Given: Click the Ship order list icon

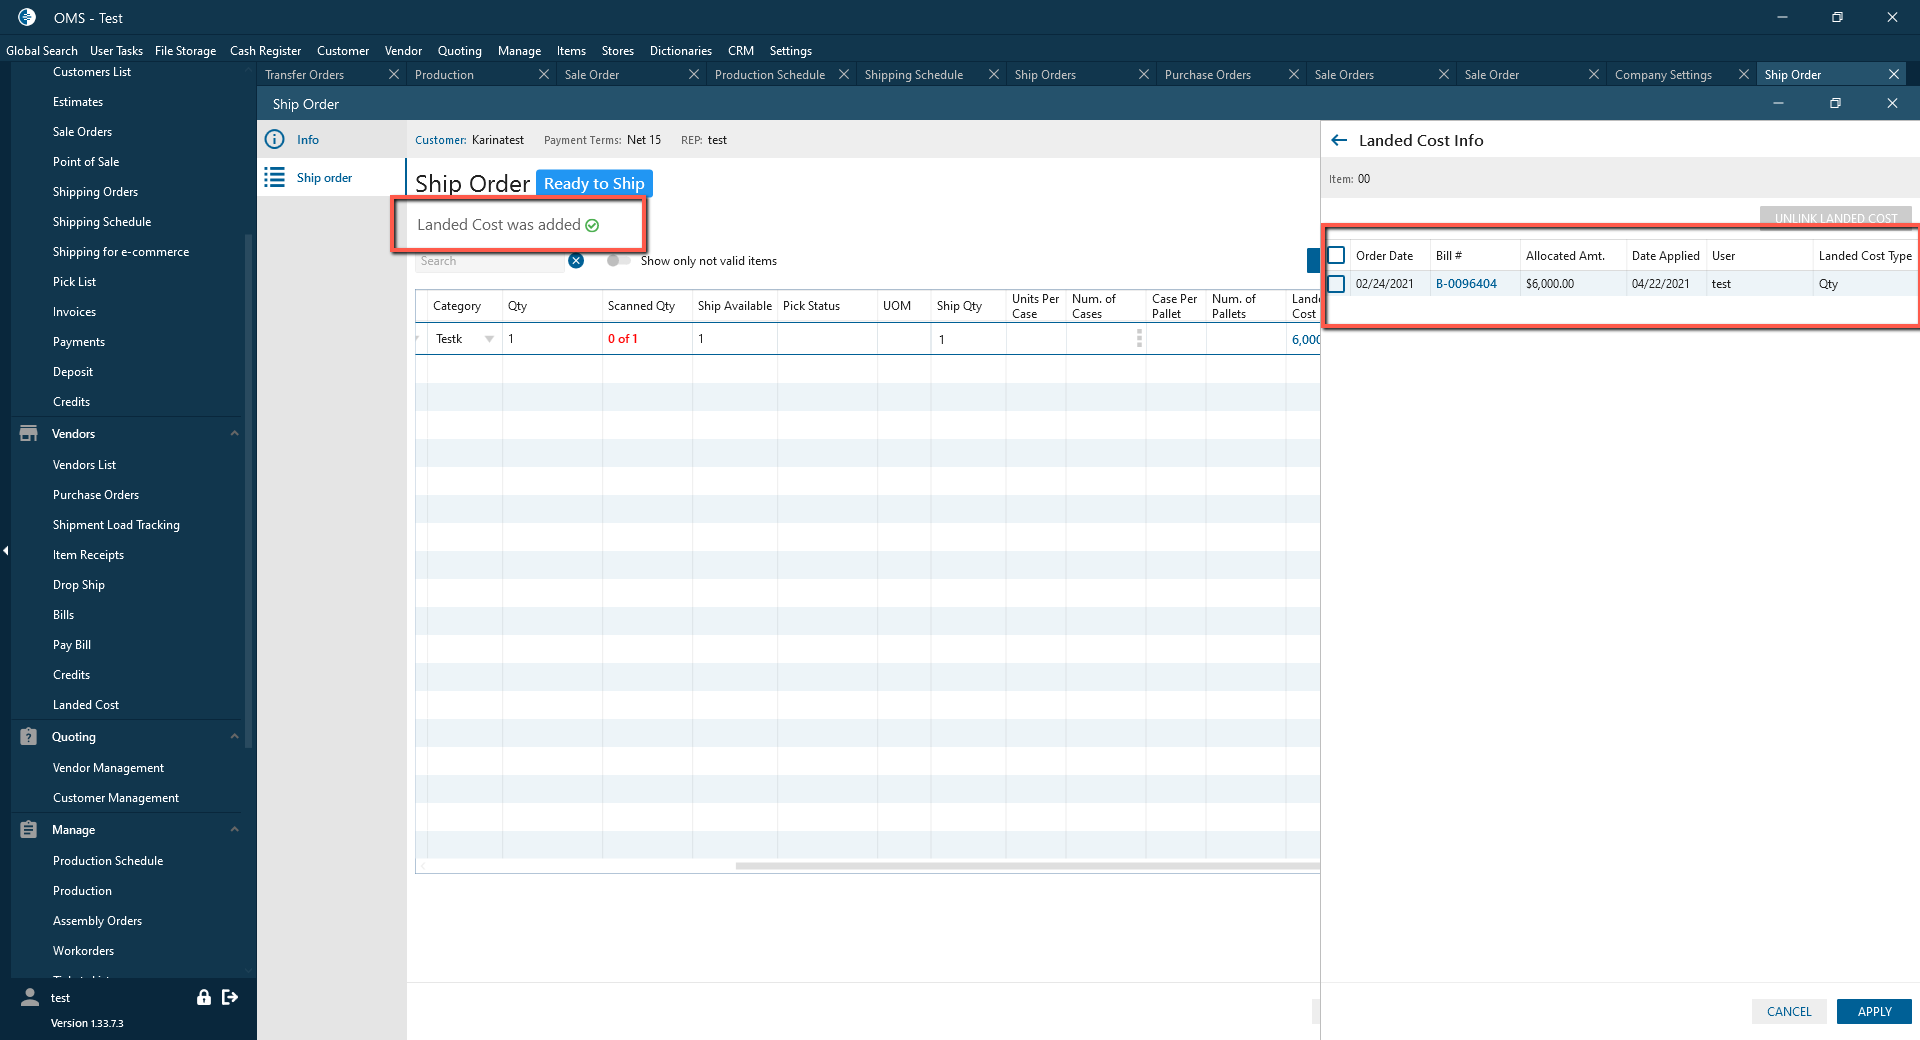Looking at the screenshot, I should tap(274, 178).
